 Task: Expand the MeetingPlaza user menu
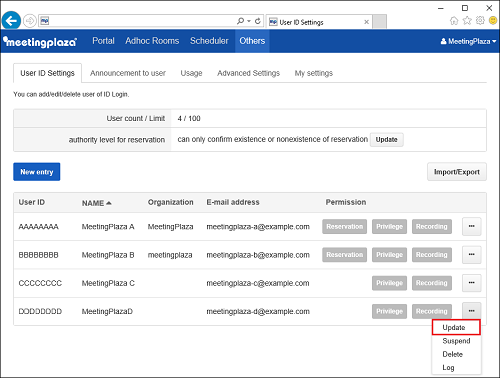(468, 41)
